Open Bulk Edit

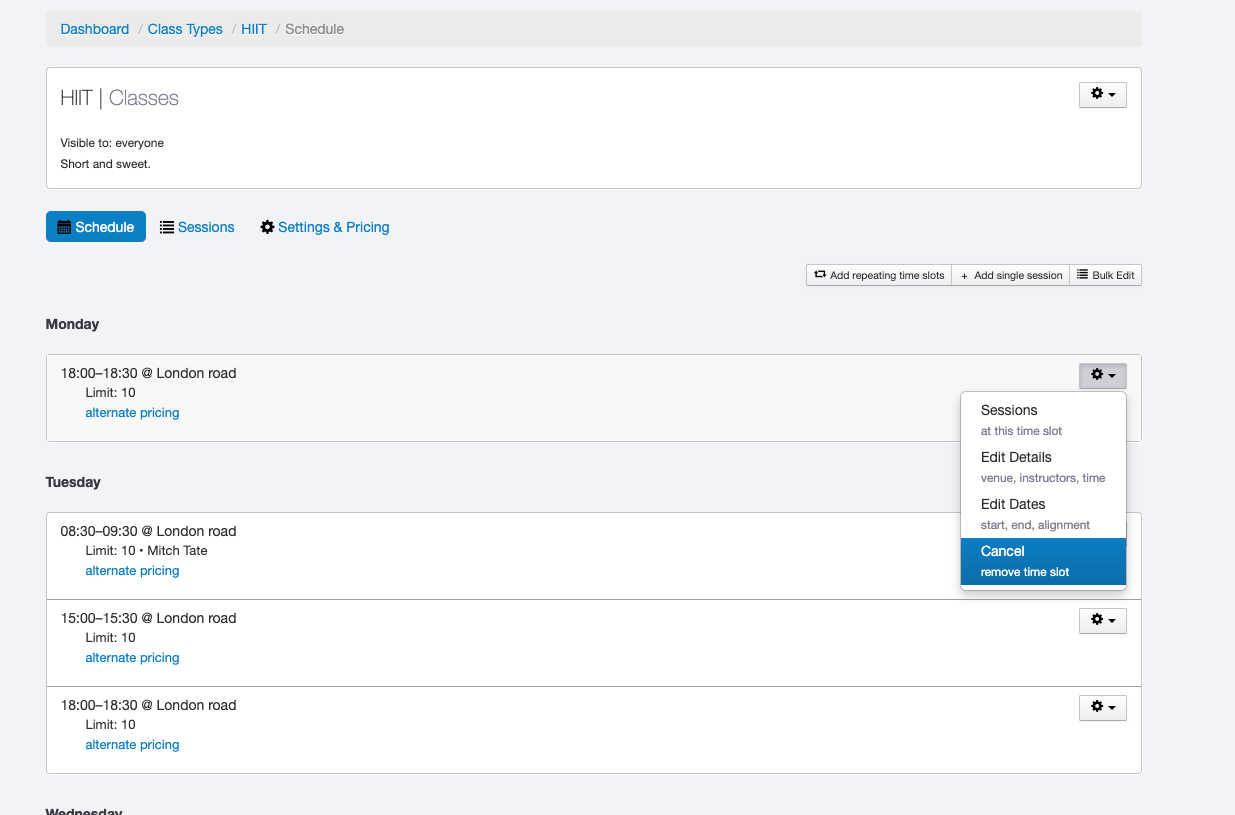click(1105, 275)
